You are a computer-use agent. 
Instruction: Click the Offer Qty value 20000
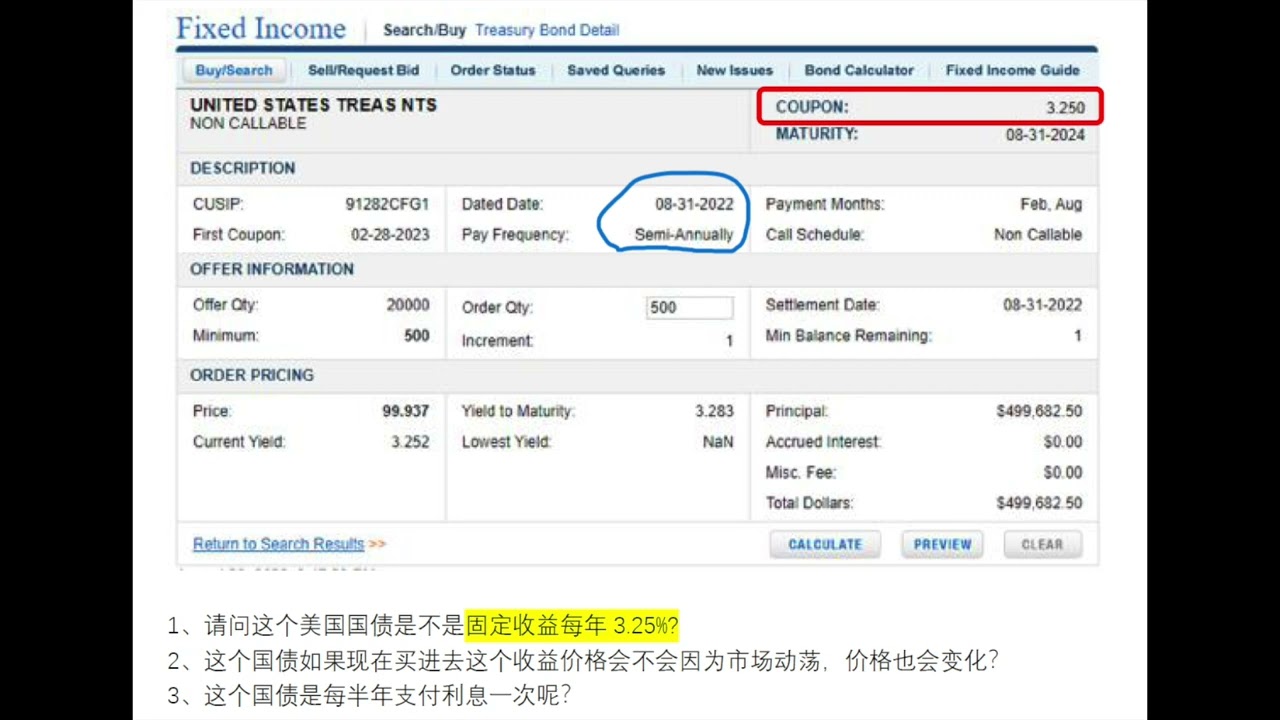[x=408, y=305]
